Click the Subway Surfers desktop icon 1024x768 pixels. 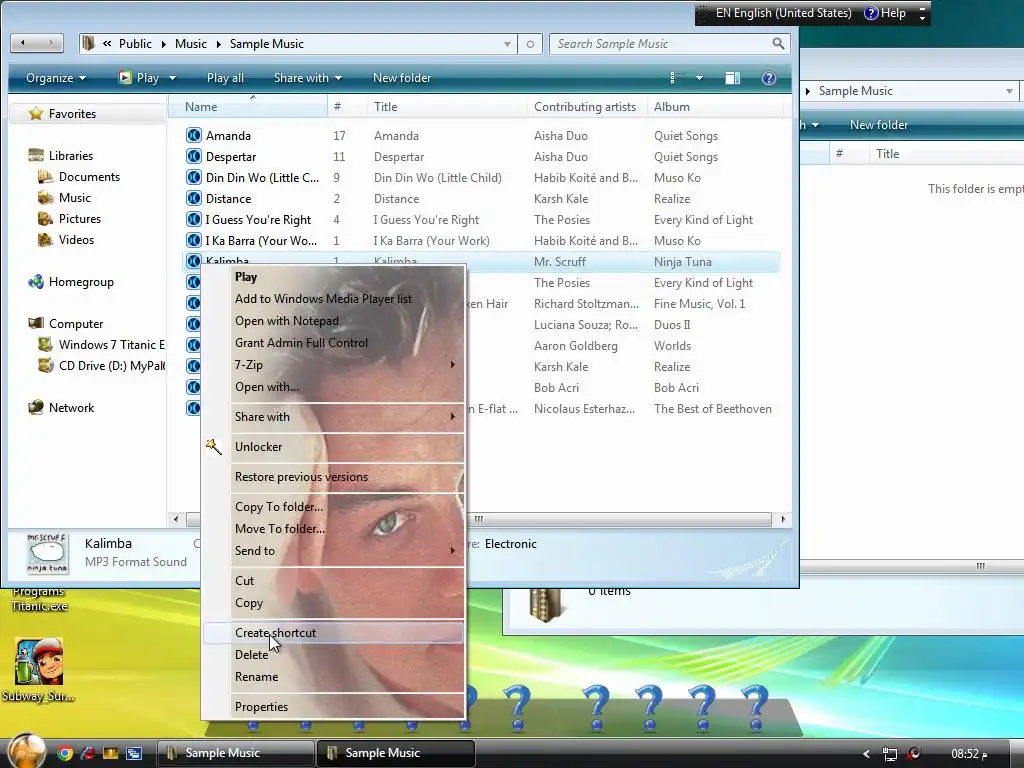[x=39, y=662]
